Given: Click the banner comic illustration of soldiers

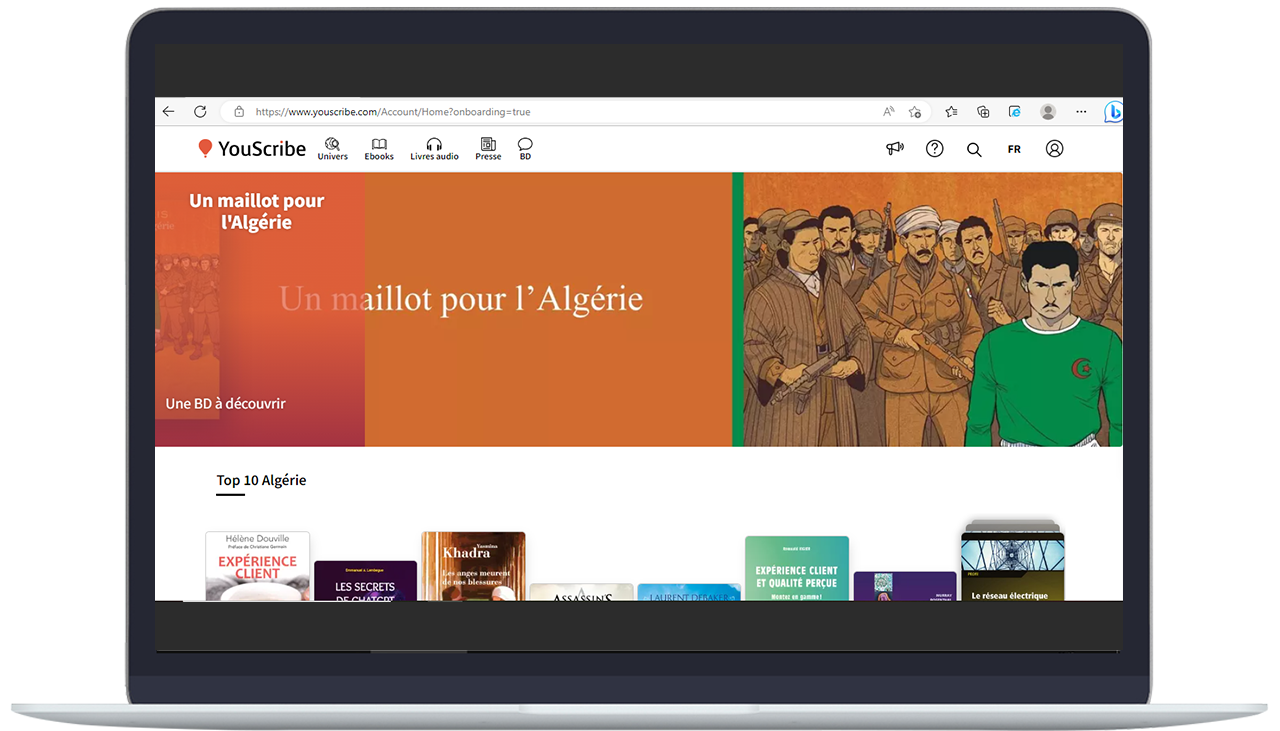Looking at the screenshot, I should tap(932, 309).
